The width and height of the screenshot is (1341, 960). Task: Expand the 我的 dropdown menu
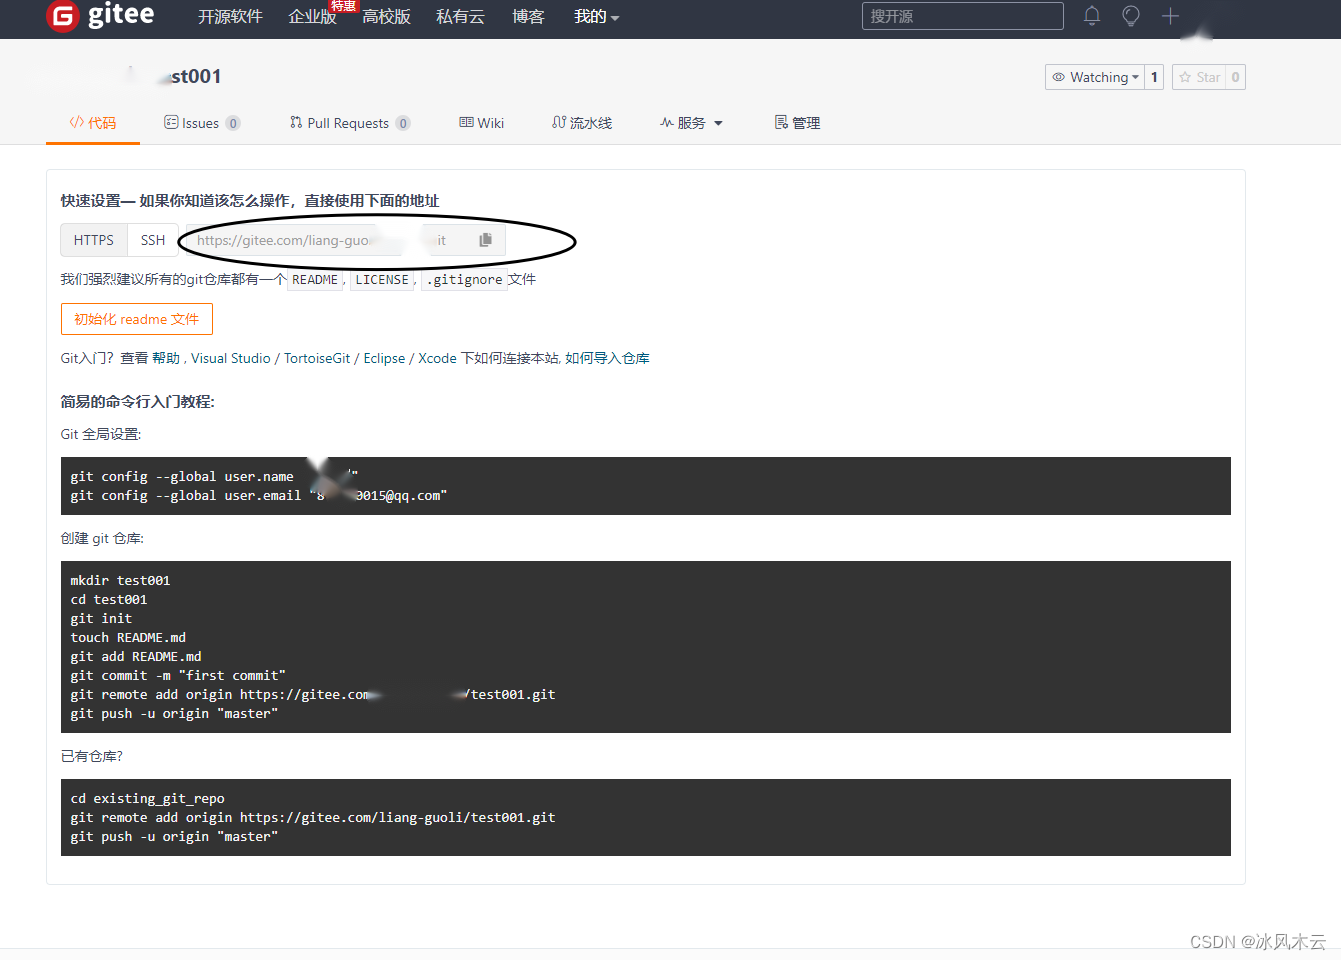(597, 16)
